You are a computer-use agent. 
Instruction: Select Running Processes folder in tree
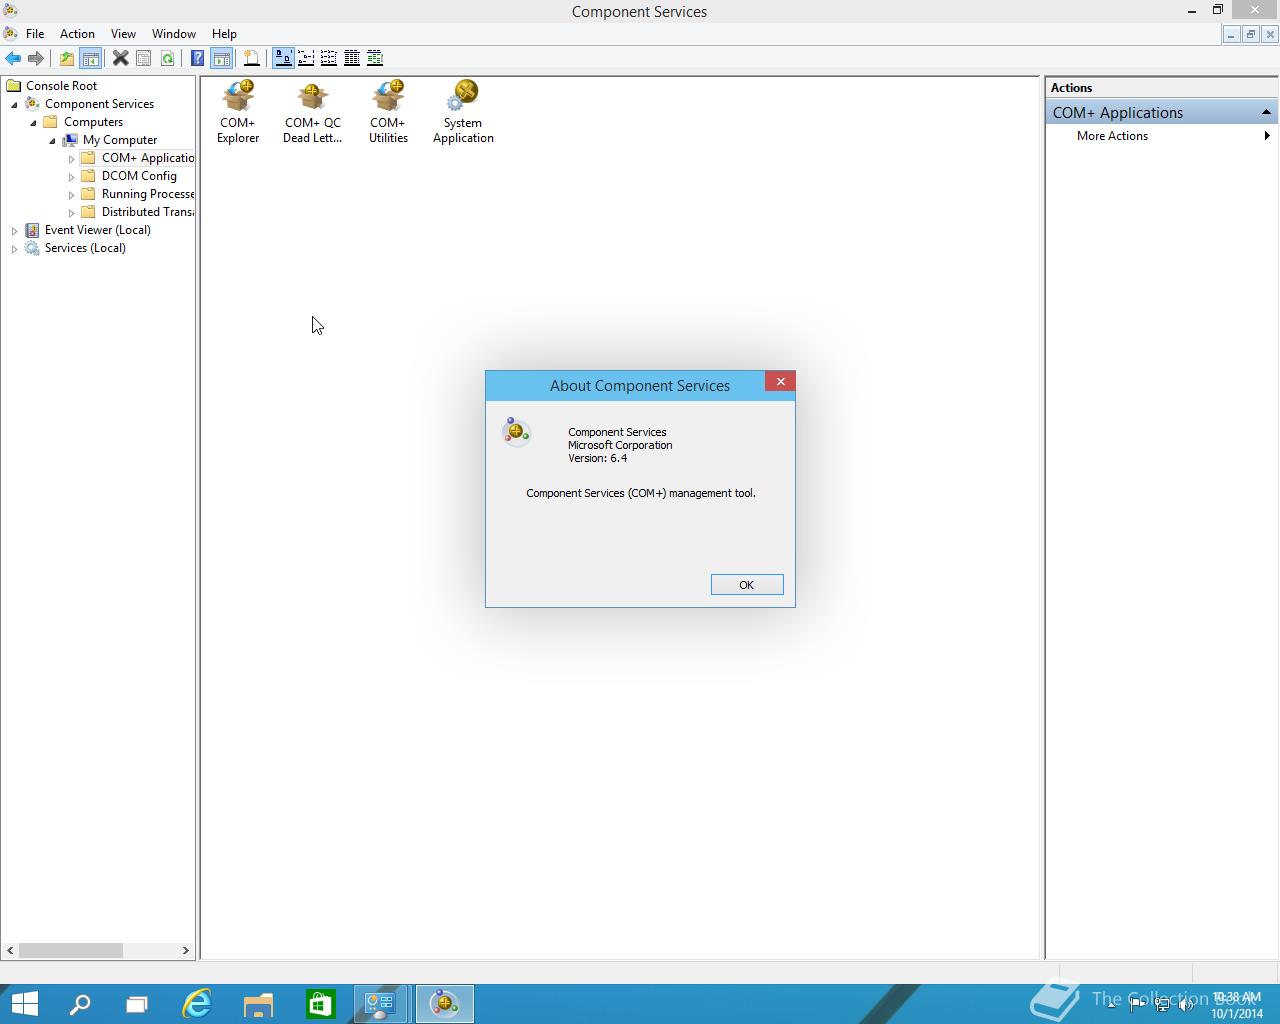(147, 194)
